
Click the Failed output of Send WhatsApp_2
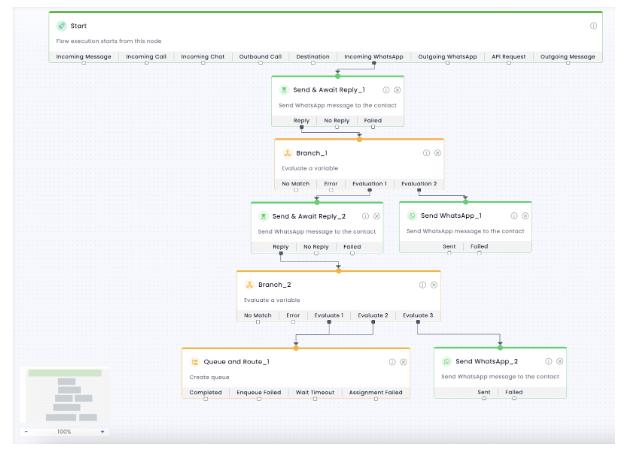click(514, 393)
